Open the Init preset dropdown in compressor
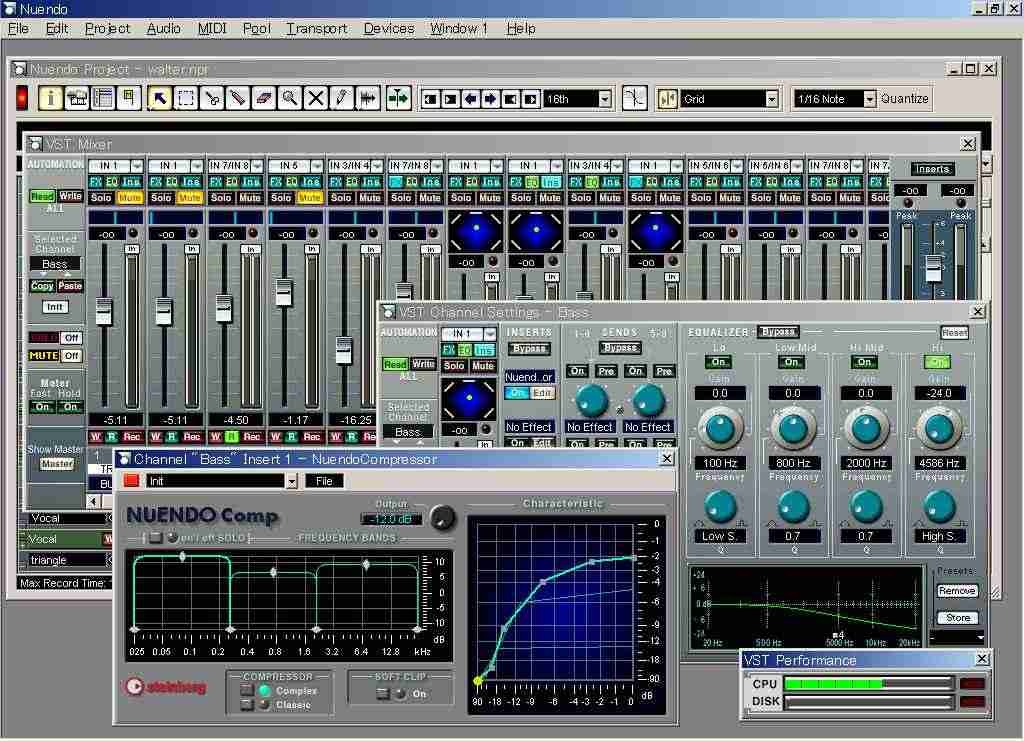Image resolution: width=1024 pixels, height=741 pixels. tap(291, 481)
